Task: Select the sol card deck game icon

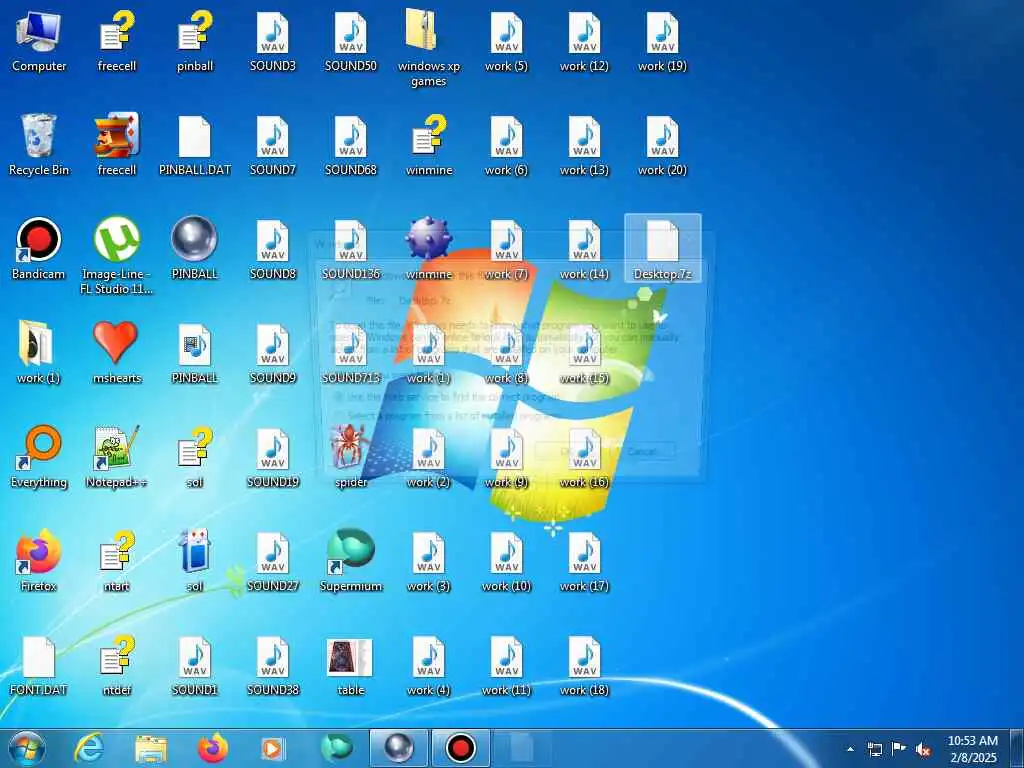Action: point(195,560)
